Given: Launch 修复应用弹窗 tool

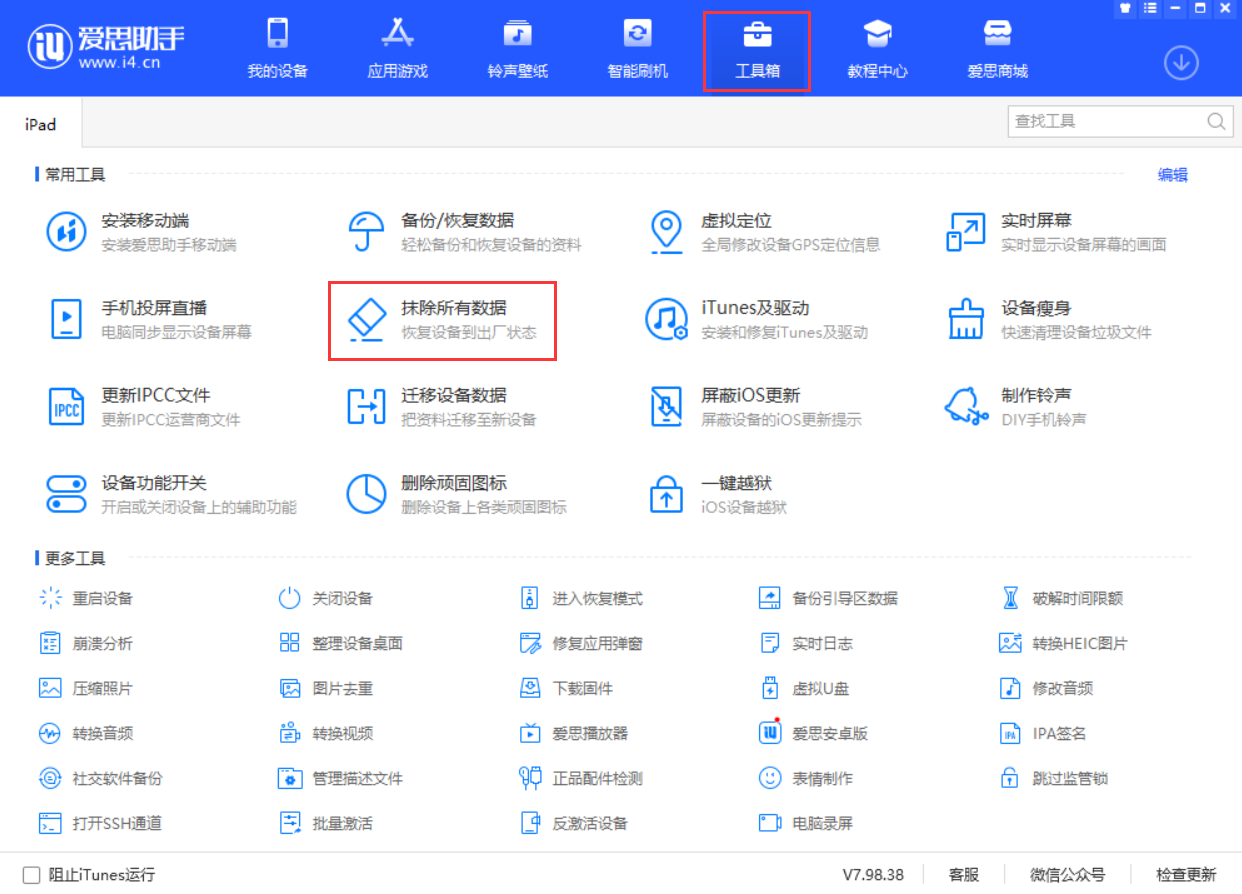Looking at the screenshot, I should (581, 643).
